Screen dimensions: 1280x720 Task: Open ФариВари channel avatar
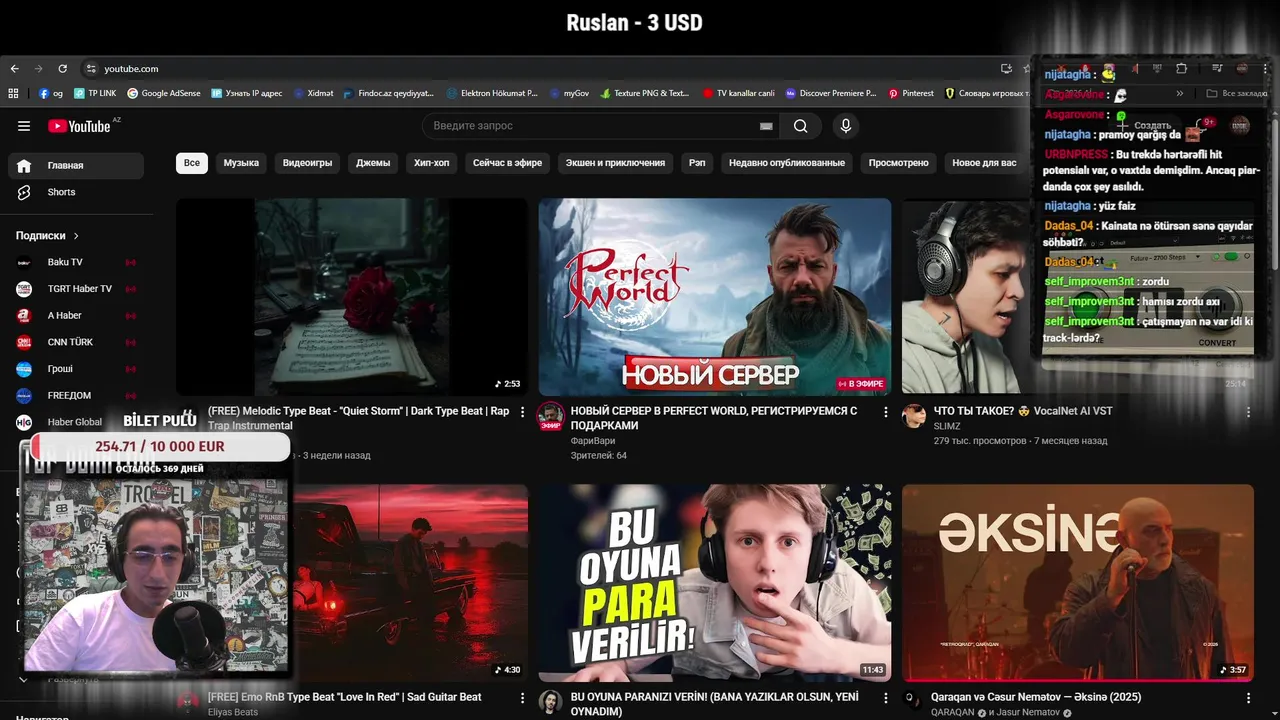click(x=550, y=416)
